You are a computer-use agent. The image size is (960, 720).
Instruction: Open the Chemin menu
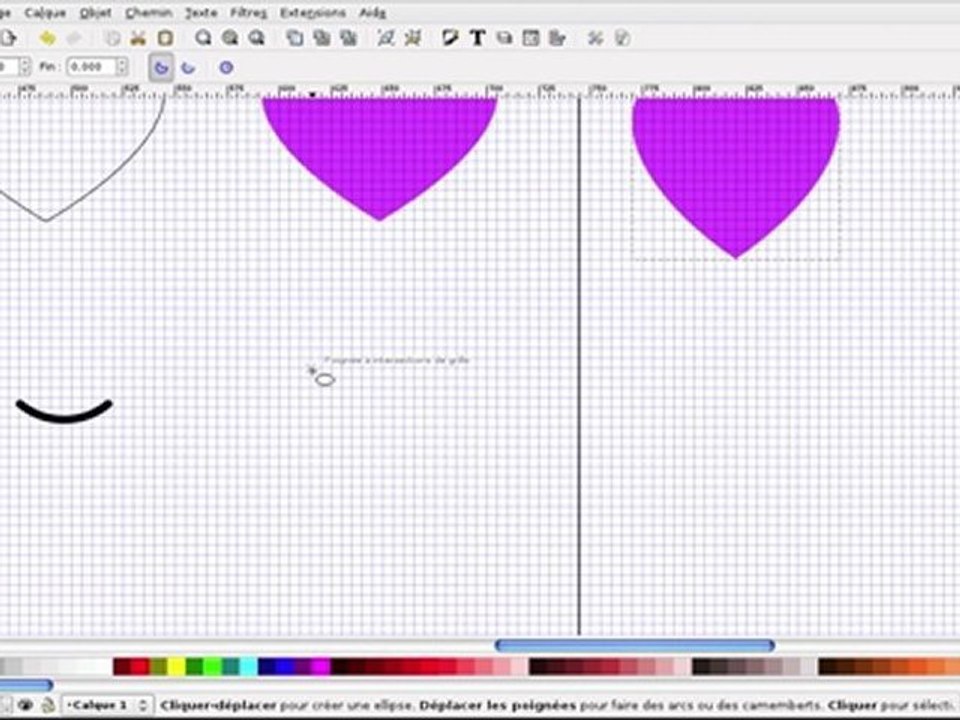(149, 13)
